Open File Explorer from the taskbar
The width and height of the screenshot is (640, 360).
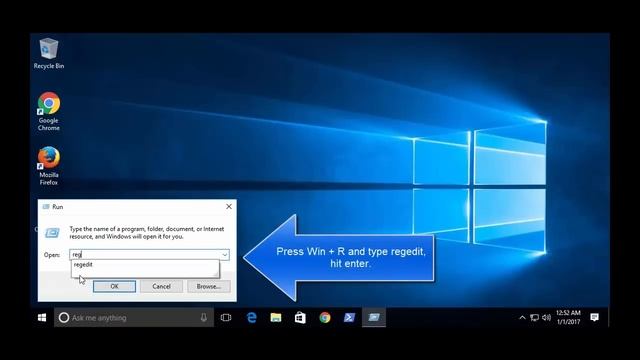tap(276, 318)
